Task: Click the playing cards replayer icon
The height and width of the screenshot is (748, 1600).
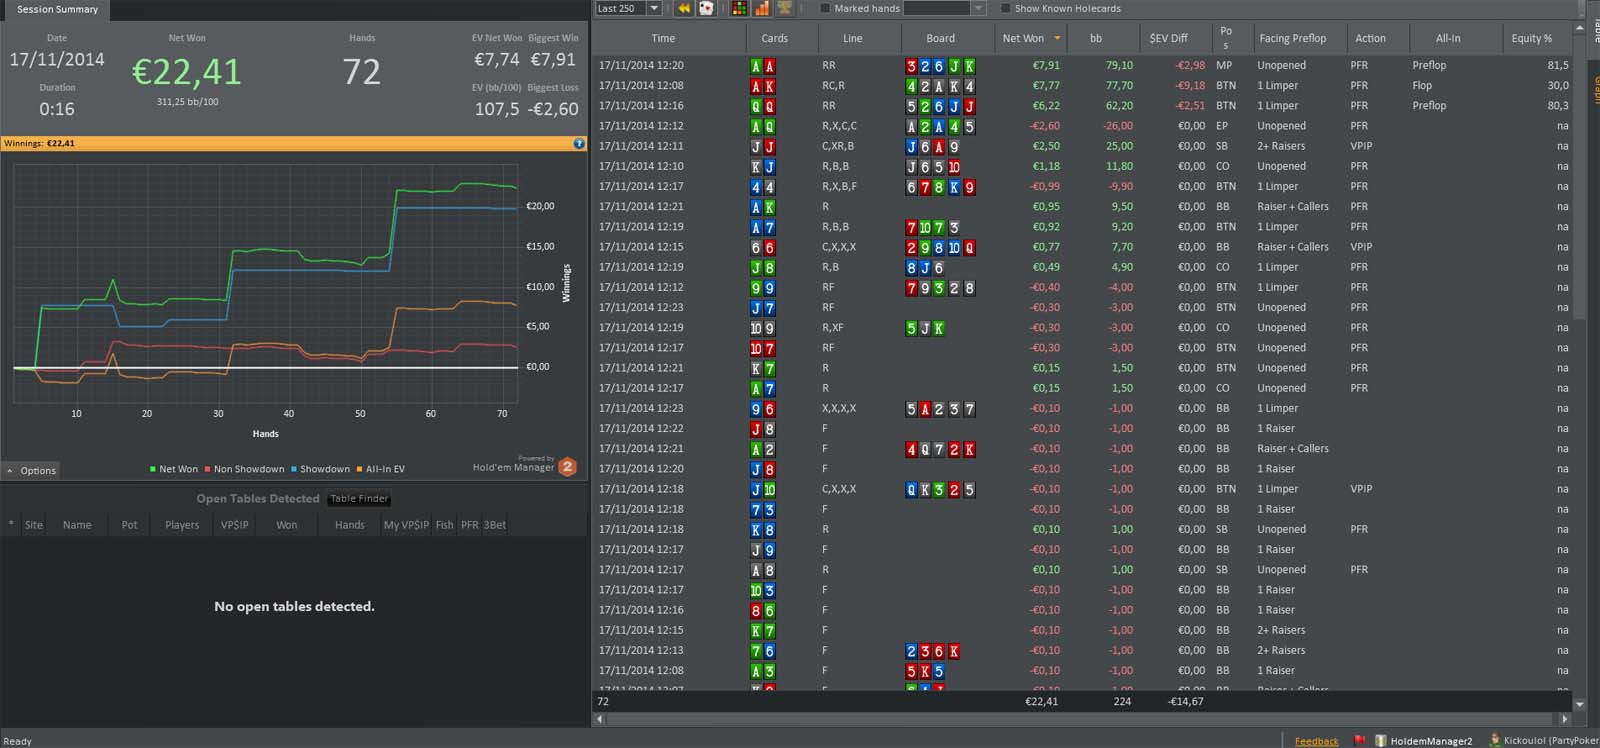Action: 706,8
